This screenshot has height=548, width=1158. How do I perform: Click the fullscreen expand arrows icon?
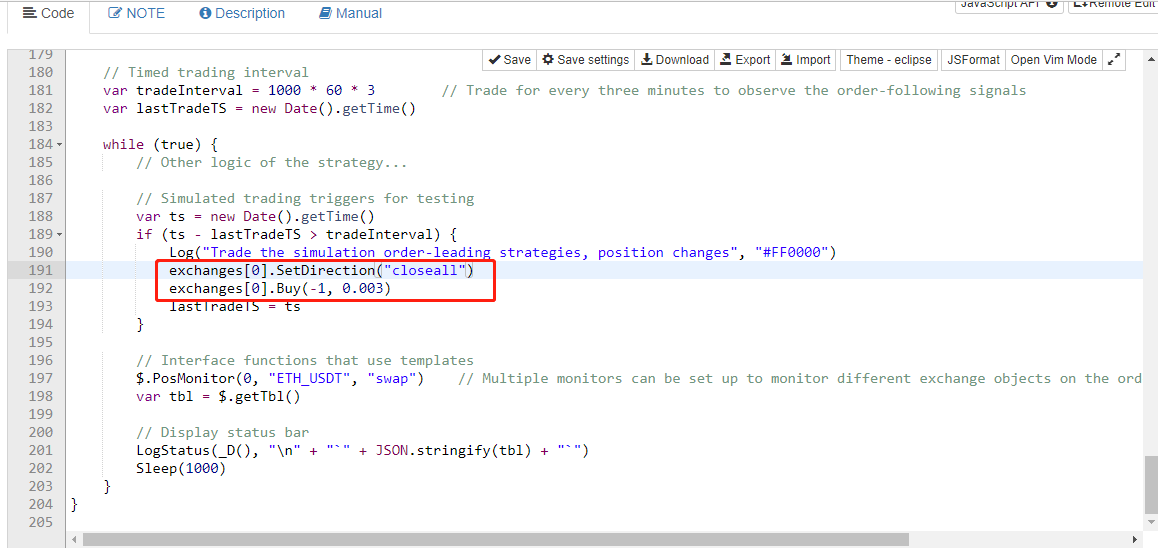click(1114, 60)
